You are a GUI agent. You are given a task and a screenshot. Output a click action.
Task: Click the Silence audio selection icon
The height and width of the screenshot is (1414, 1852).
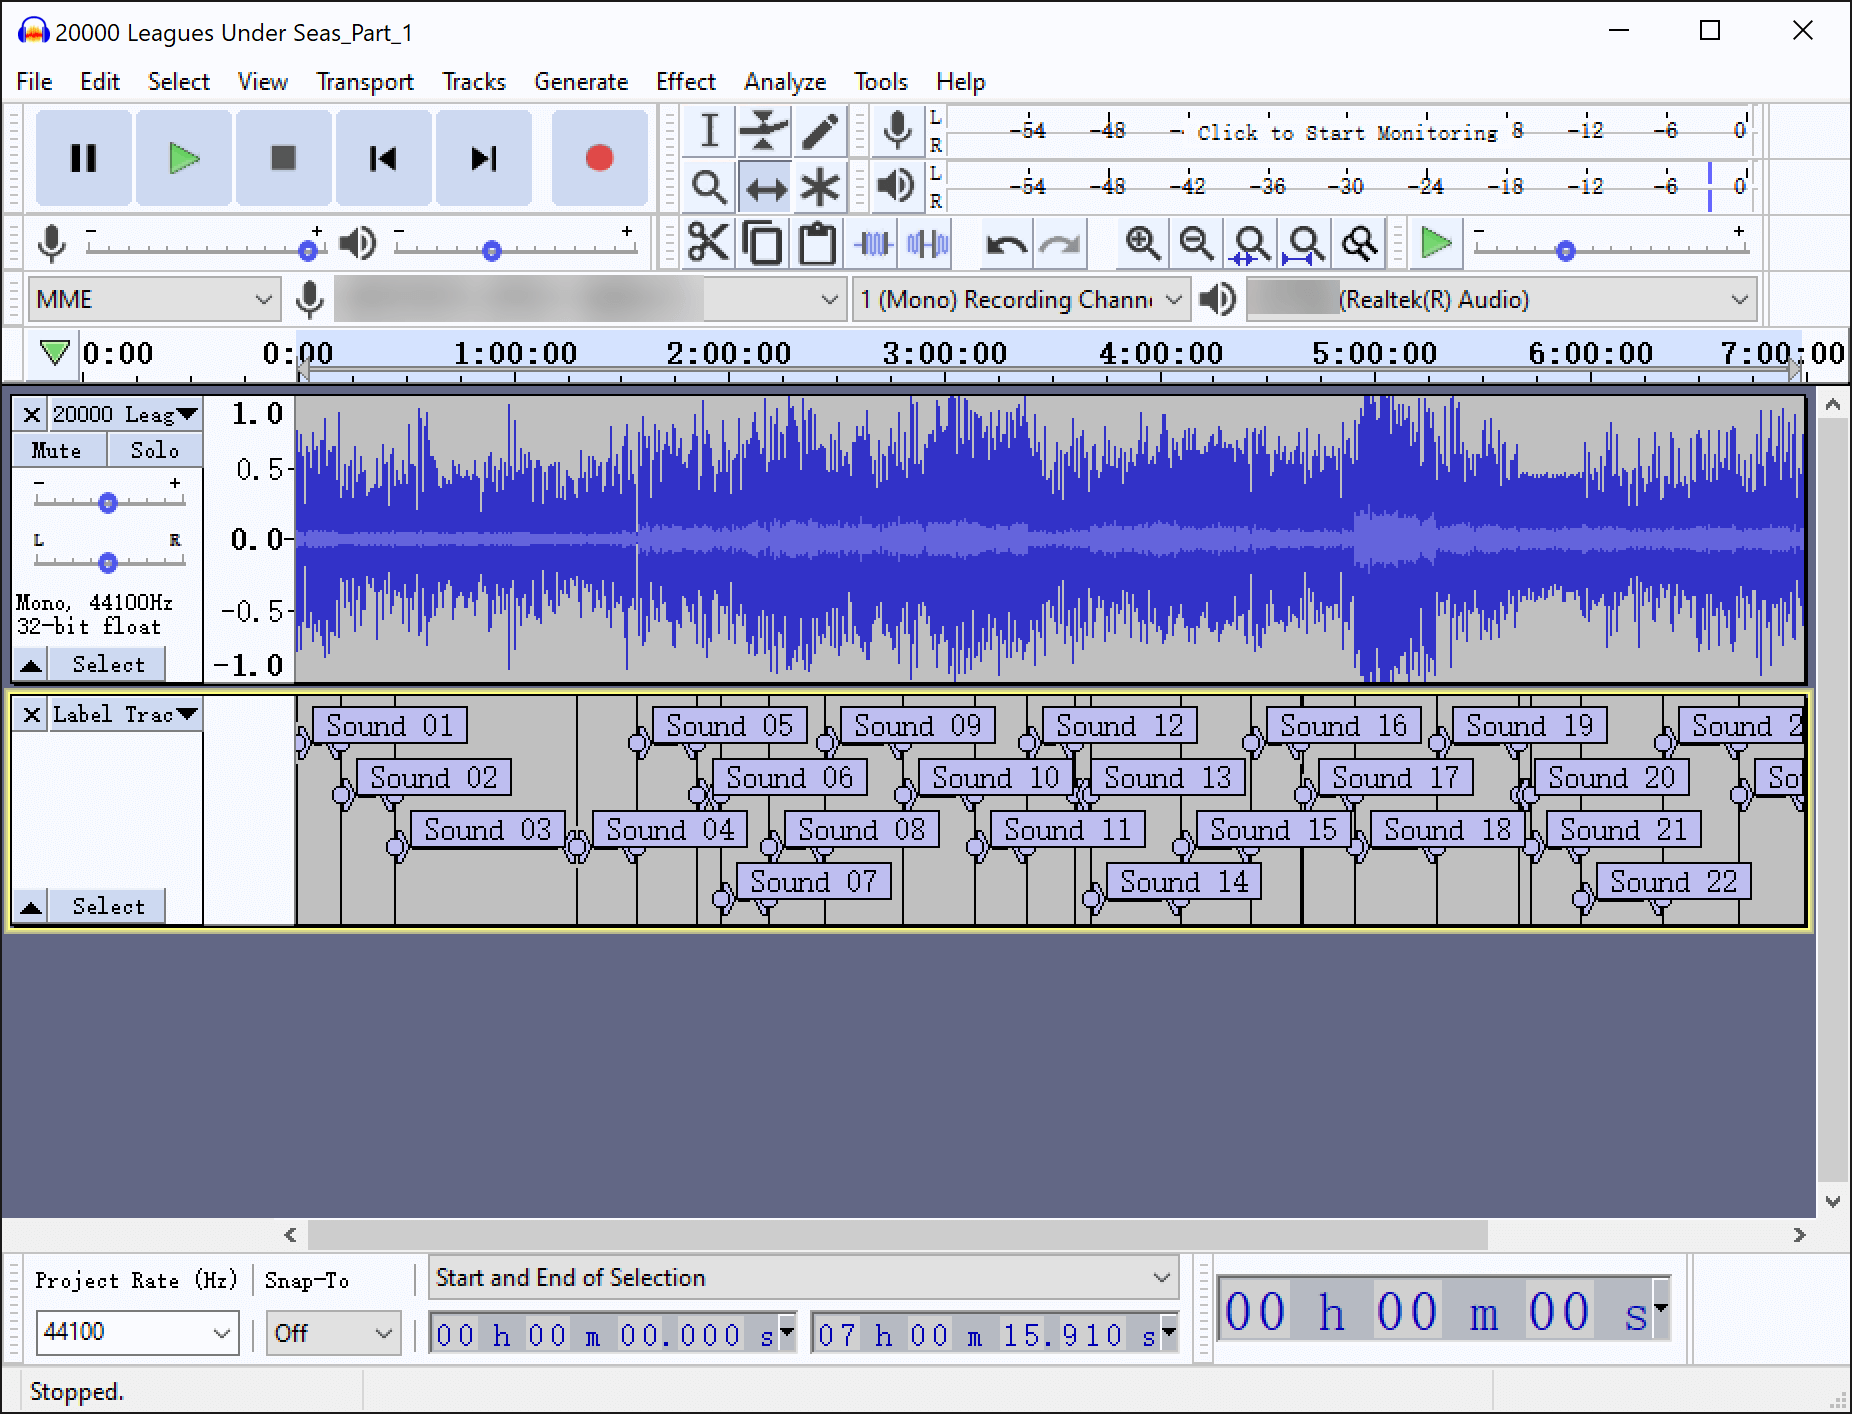coord(928,243)
